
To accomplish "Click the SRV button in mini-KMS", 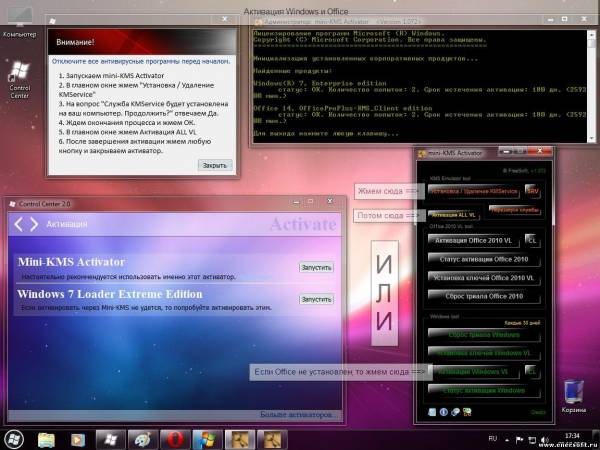I will (x=533, y=191).
